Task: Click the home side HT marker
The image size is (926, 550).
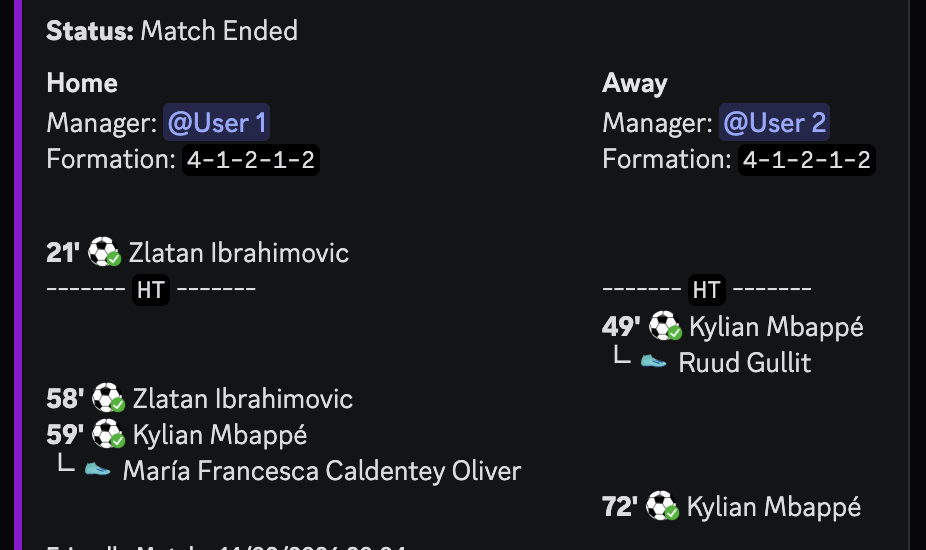Action: point(151,290)
